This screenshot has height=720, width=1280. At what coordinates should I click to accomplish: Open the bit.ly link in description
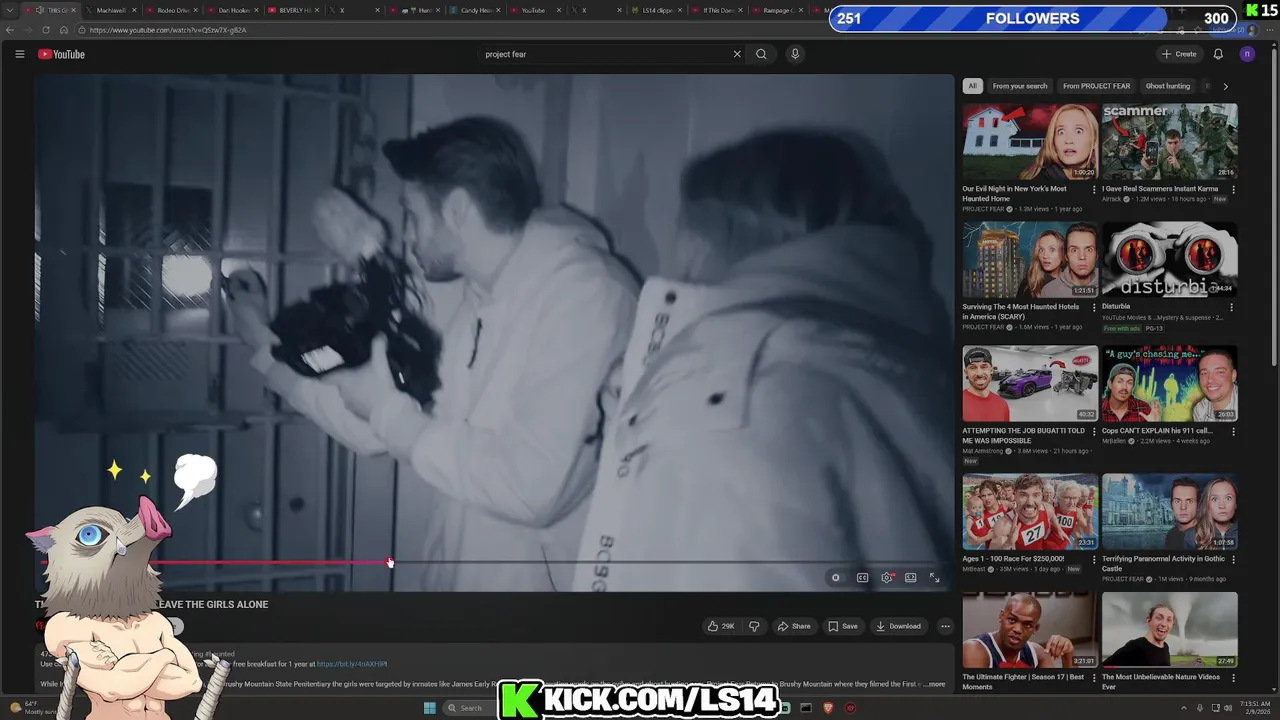pyautogui.click(x=351, y=664)
